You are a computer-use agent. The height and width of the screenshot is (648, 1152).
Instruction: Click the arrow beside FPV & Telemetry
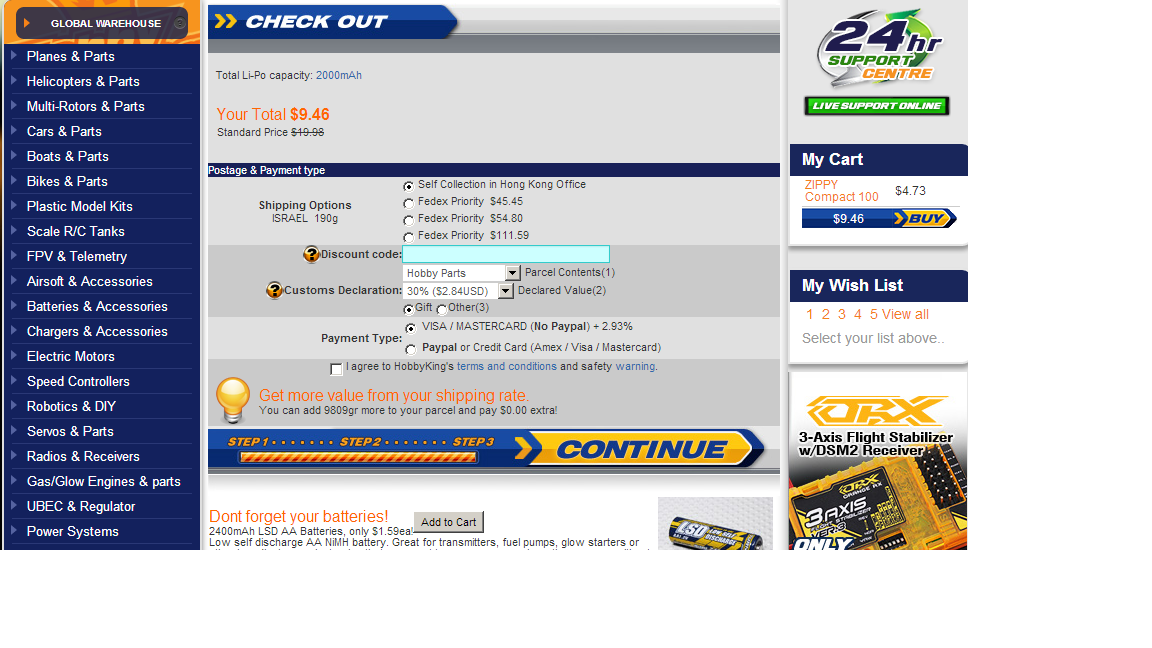click(x=14, y=255)
